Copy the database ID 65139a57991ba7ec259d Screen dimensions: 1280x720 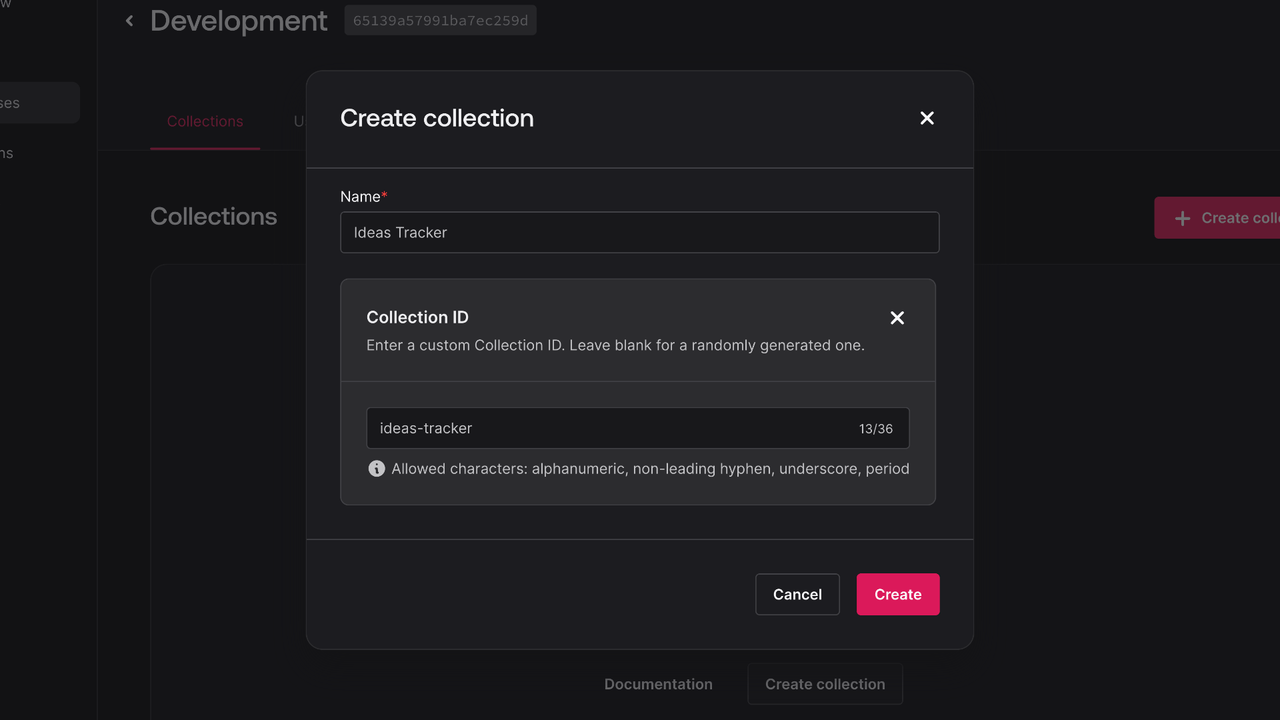(440, 21)
